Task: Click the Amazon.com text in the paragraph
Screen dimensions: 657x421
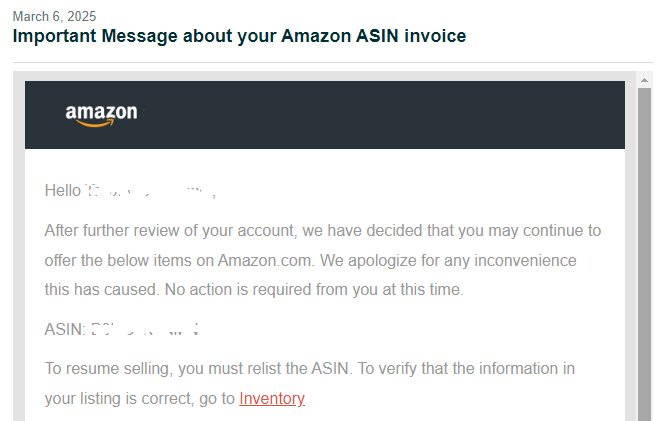Action: tap(266, 261)
